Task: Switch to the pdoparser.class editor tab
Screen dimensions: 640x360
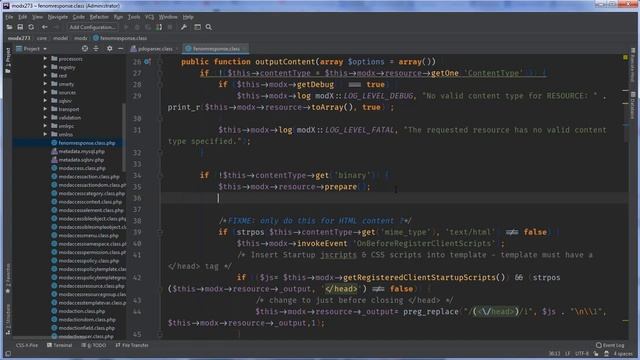Action: pos(155,49)
